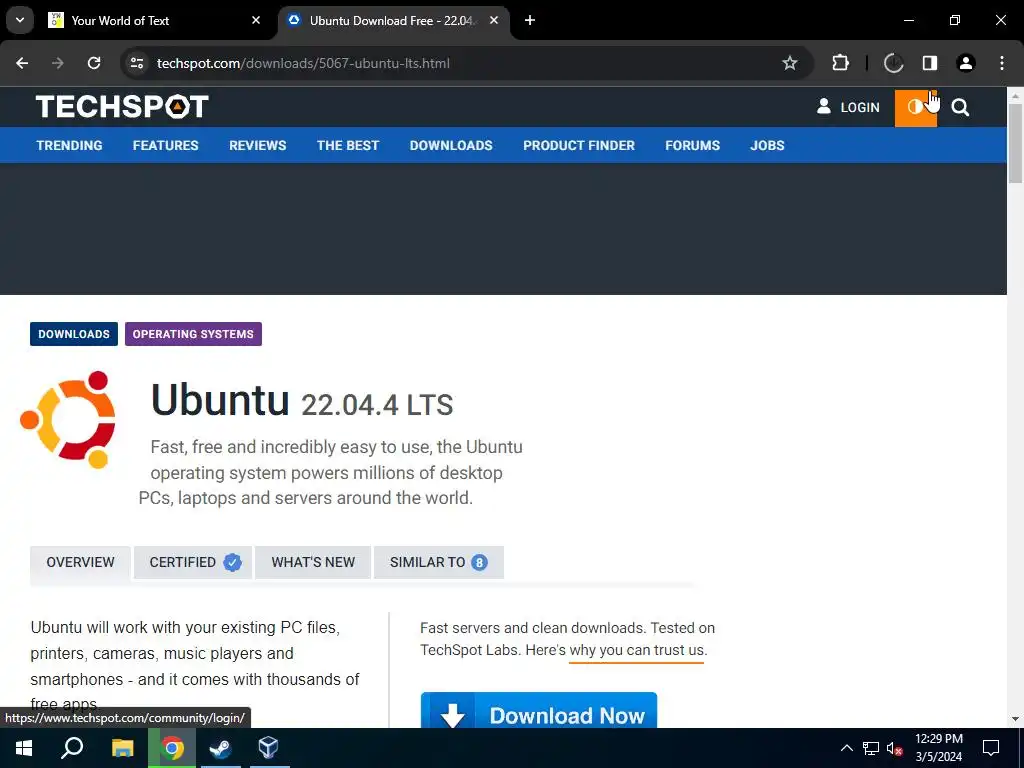Open the PRODUCT FINDER menu
This screenshot has width=1024, height=768.
pos(579,145)
